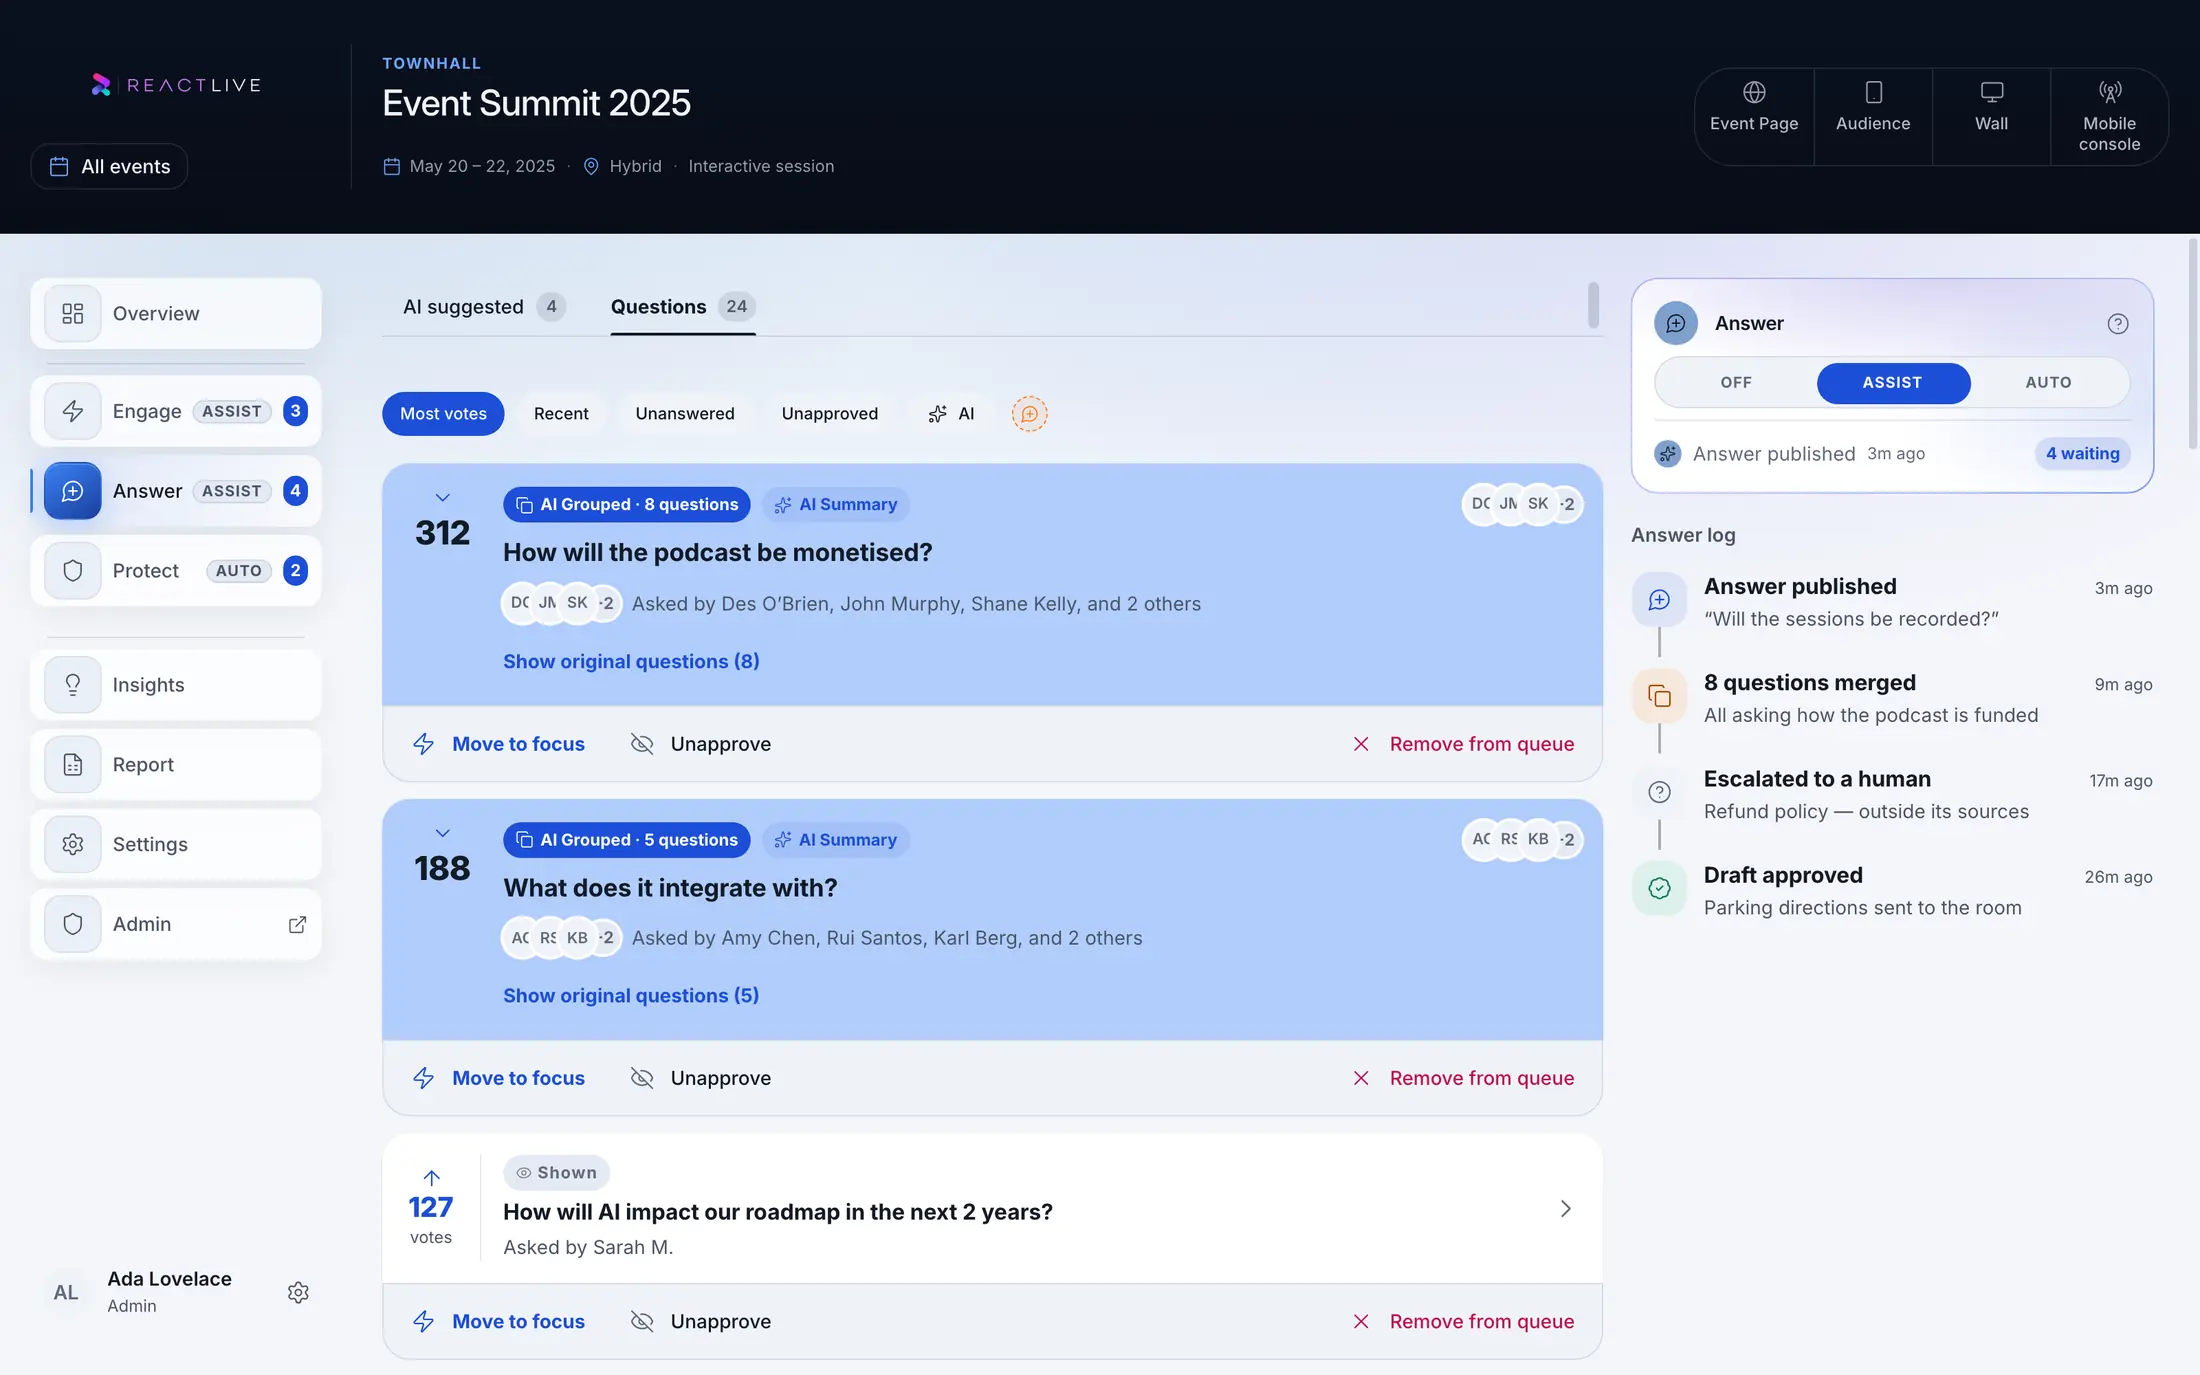Unapprove the integrate with question
The height and width of the screenshot is (1375, 2200).
(x=701, y=1078)
